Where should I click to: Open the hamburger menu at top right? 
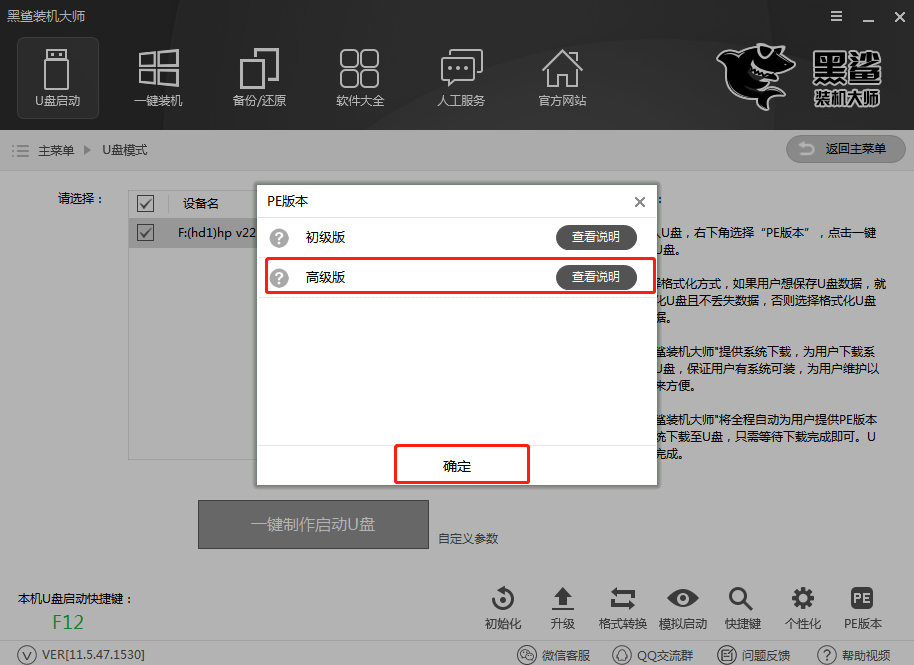[x=838, y=16]
